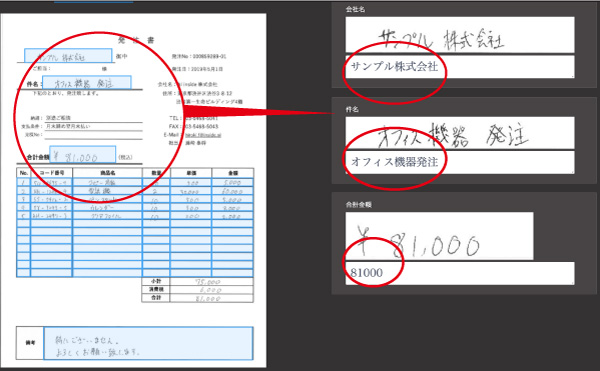The height and width of the screenshot is (371, 600).
Task: Click the 数量 column header
Action: point(157,173)
